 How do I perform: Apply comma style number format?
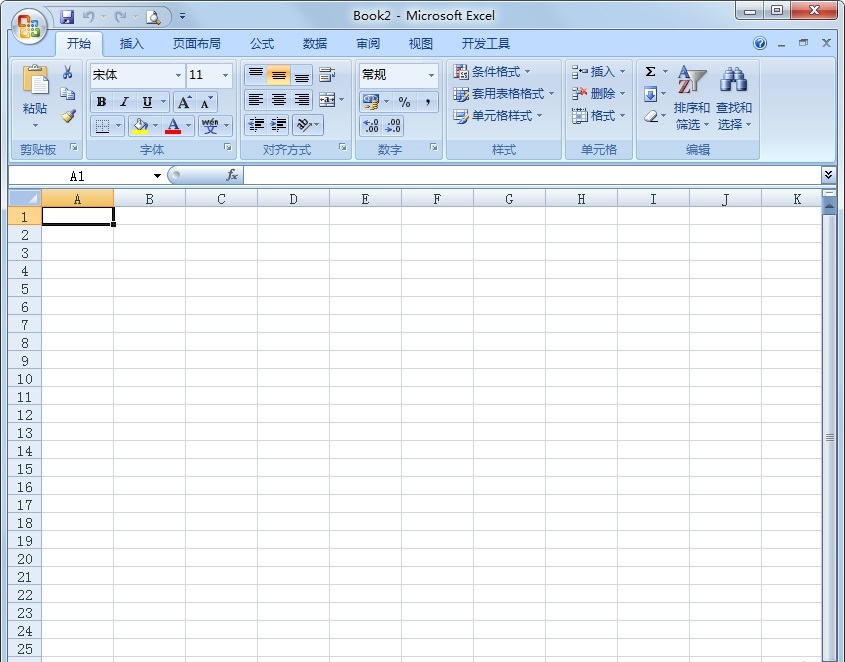[427, 101]
